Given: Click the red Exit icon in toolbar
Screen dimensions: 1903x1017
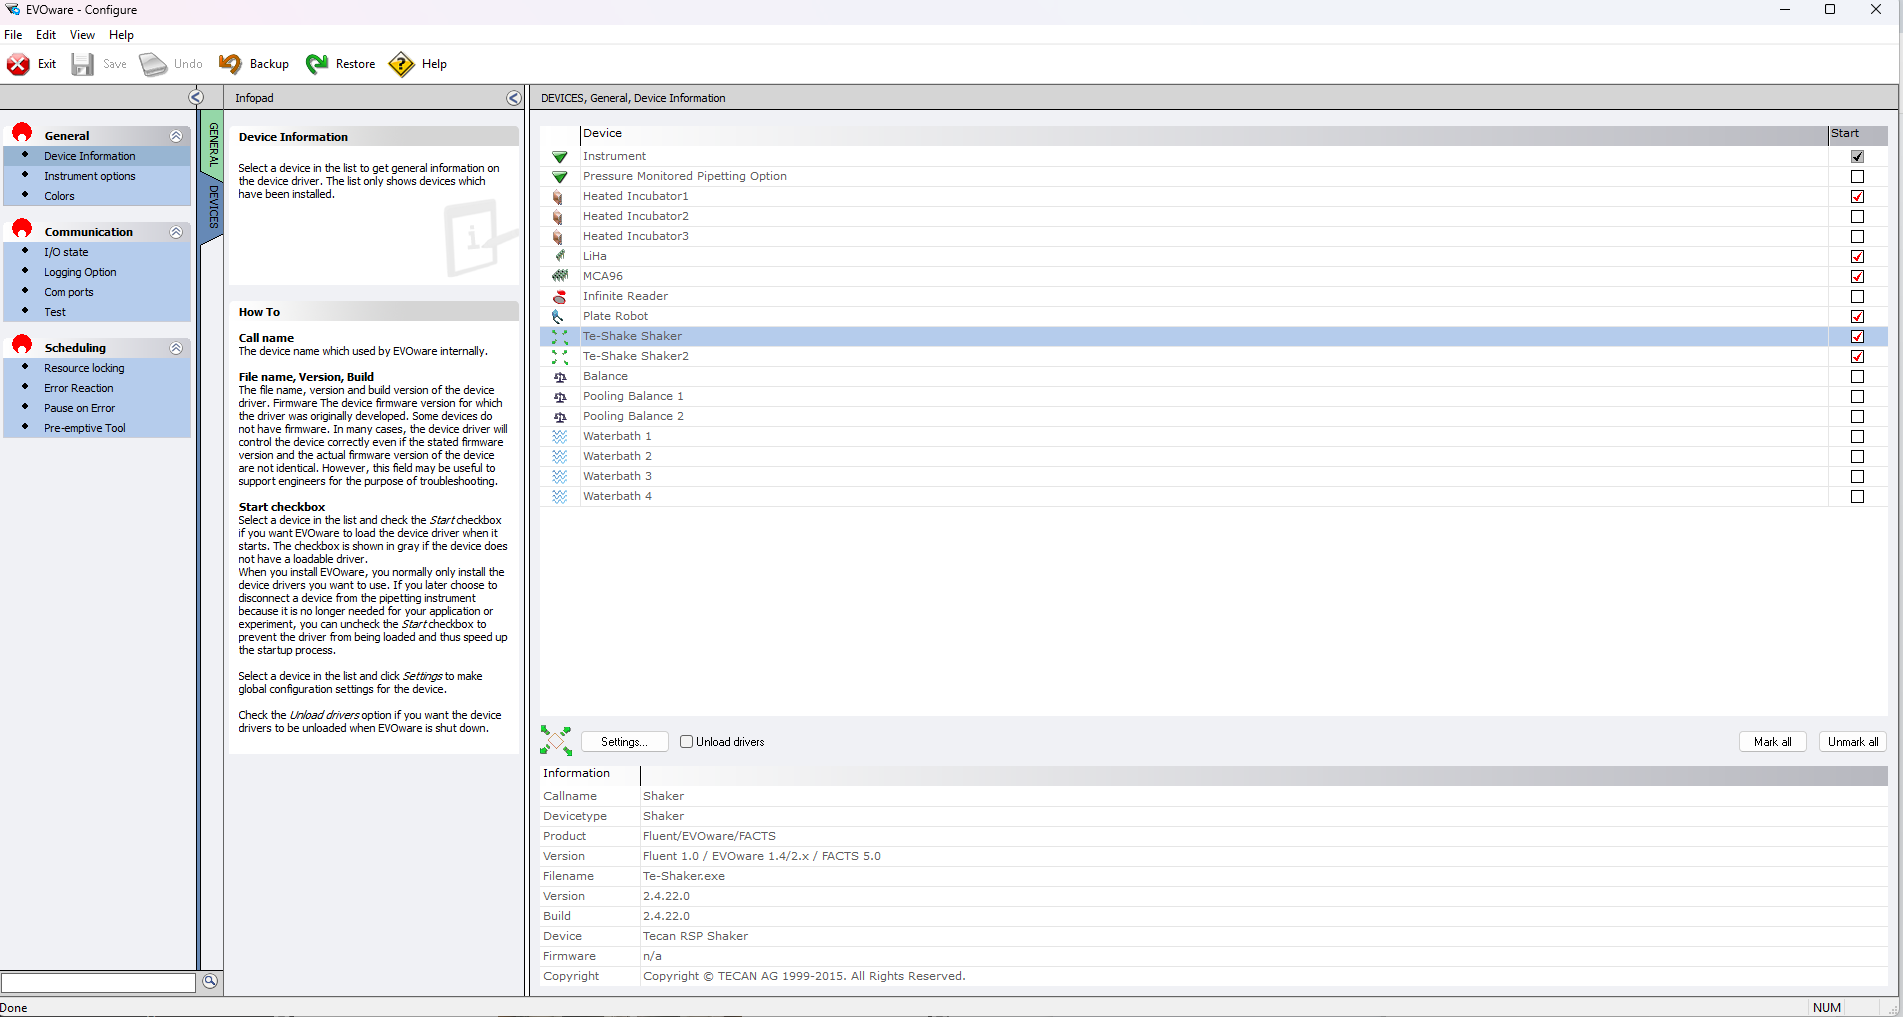Looking at the screenshot, I should (x=18, y=64).
